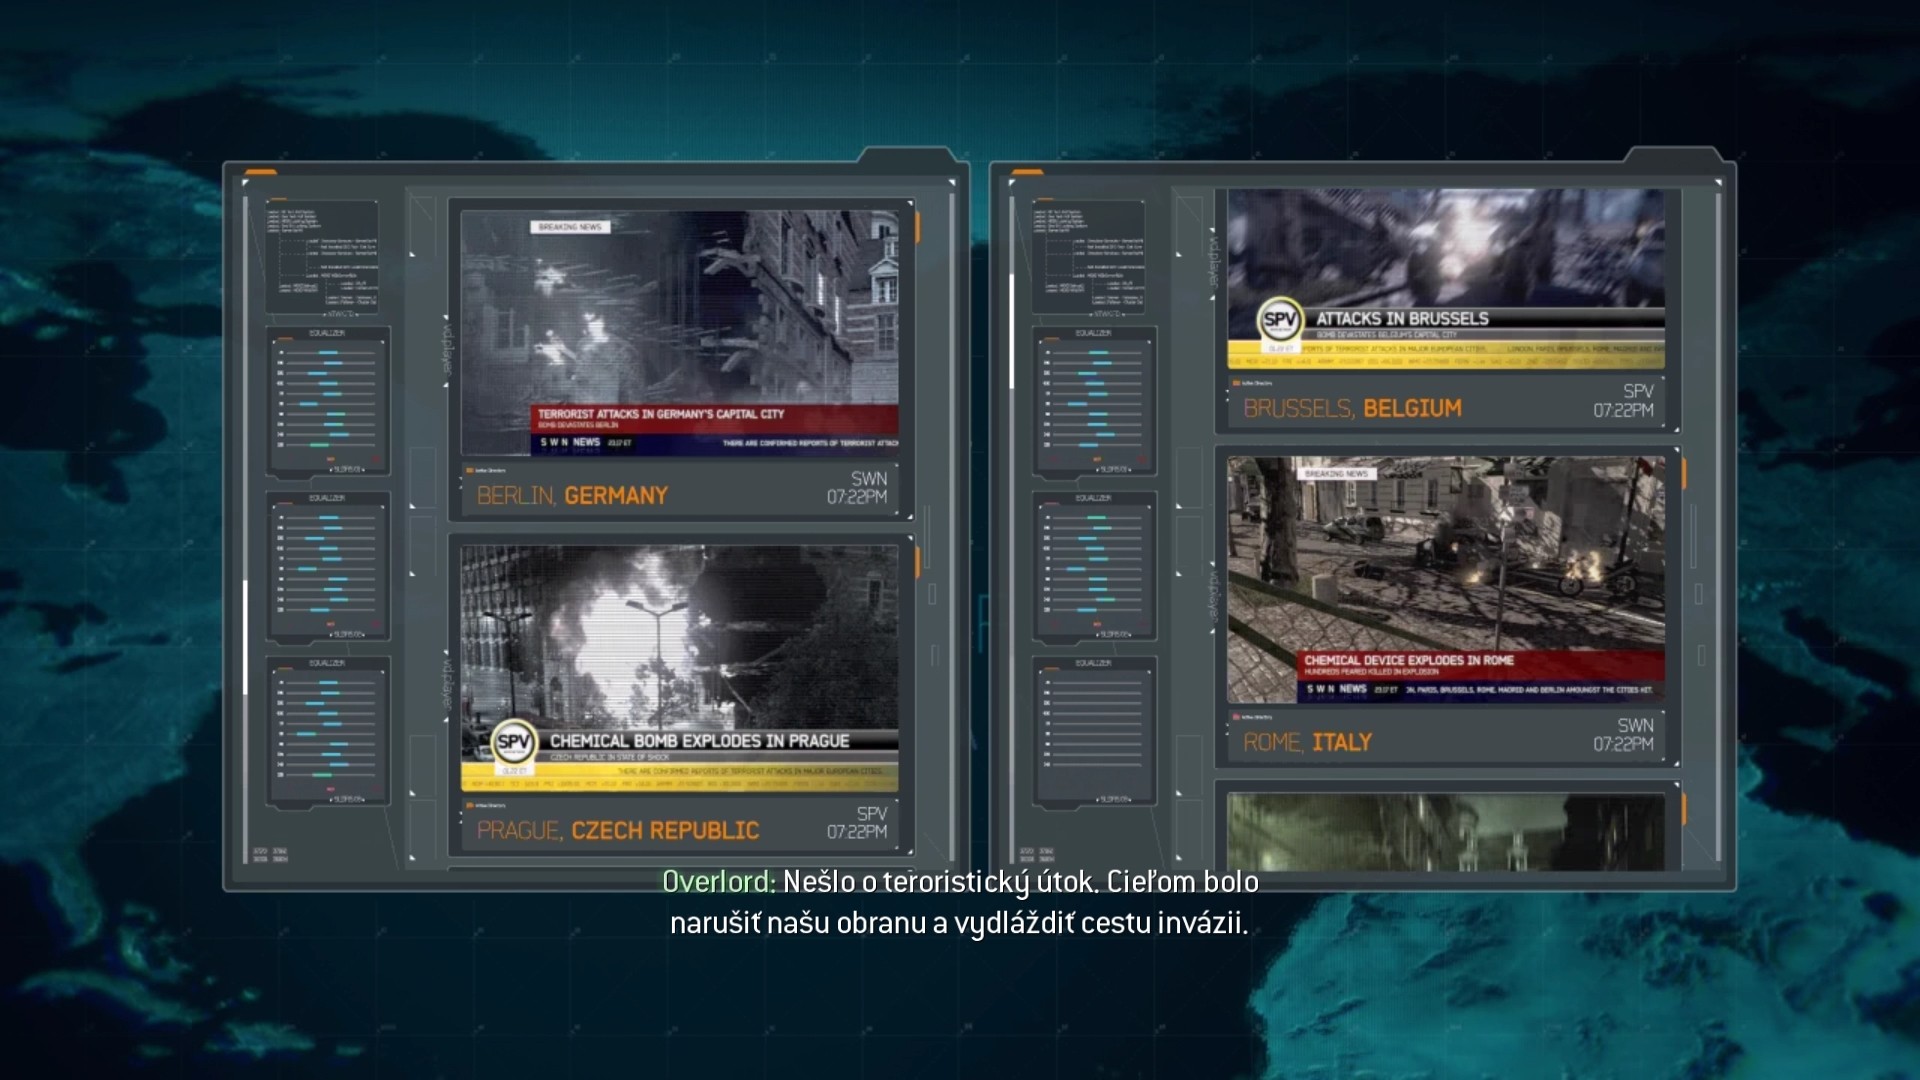Click the SPV logo in the Brussels feed
Image resolution: width=1920 pixels, height=1080 pixels.
tap(1281, 321)
